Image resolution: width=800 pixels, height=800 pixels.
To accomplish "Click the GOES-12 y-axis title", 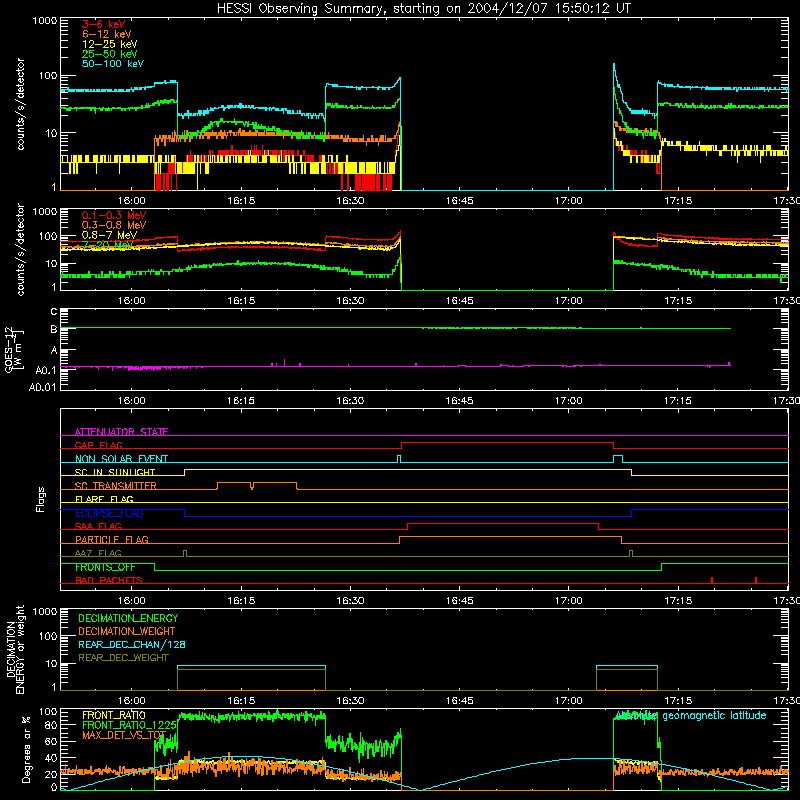I will (13, 350).
